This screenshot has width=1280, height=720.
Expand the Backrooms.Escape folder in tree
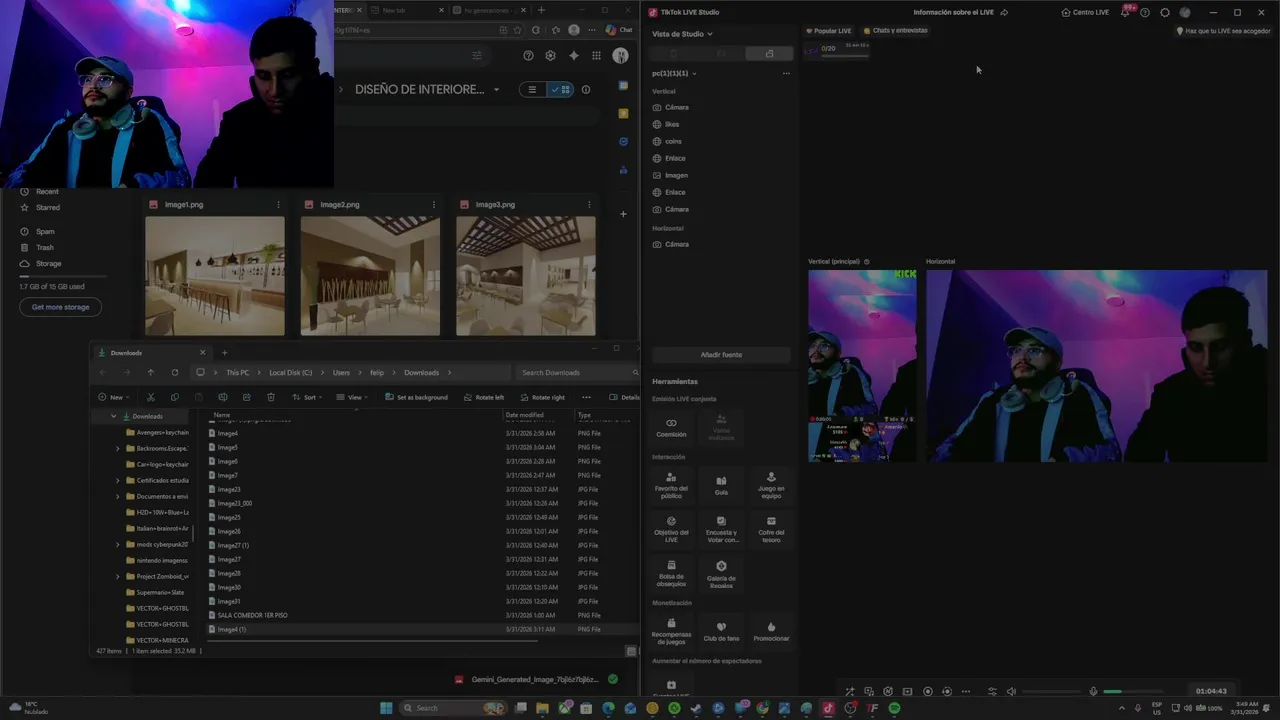point(117,448)
